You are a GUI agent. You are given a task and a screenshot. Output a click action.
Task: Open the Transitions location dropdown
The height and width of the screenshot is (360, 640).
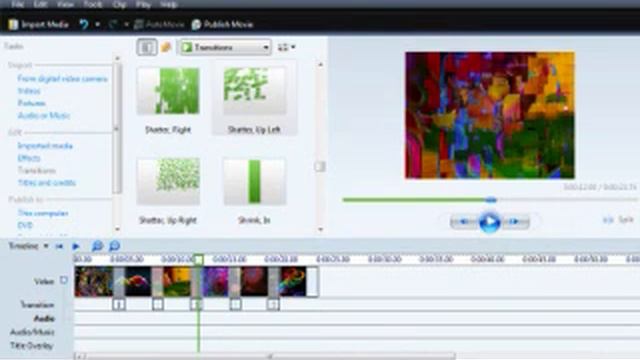226,48
